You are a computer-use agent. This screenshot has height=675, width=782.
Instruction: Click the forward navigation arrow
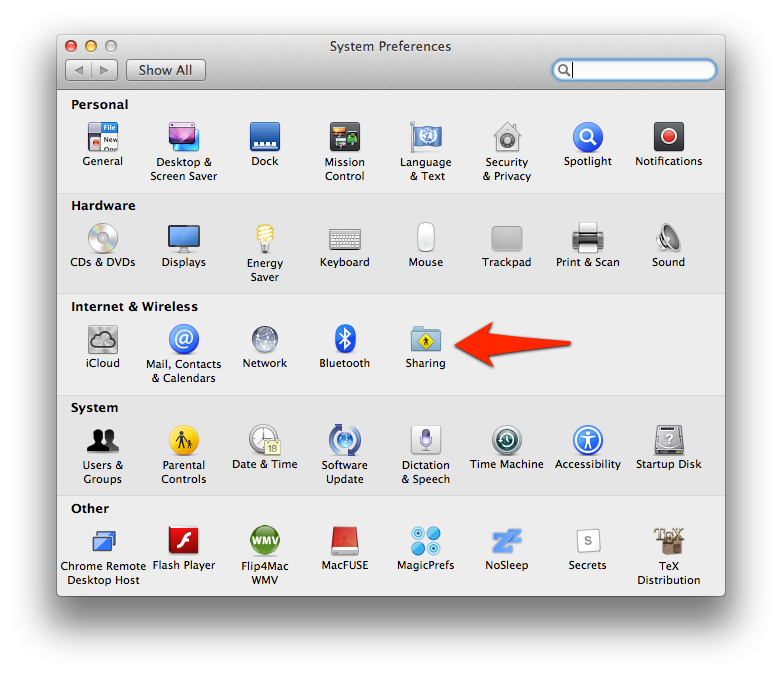tap(105, 70)
